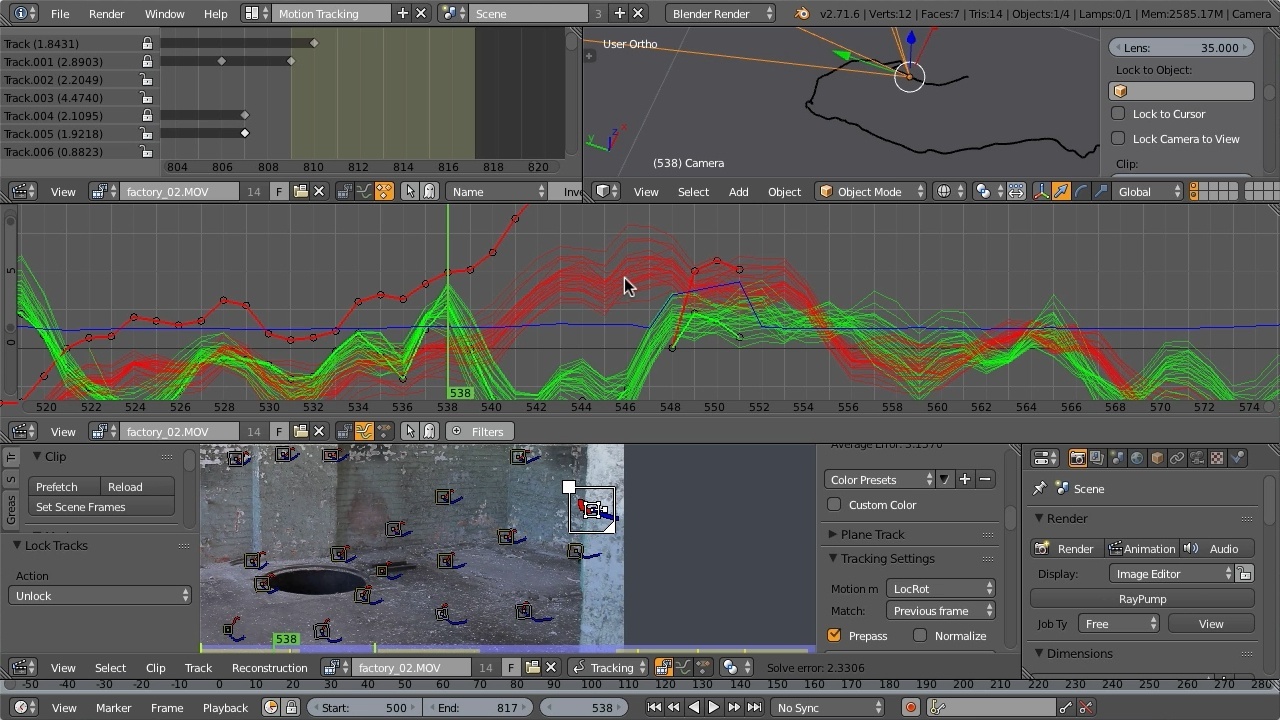Click the Object constraints chain-link icon
The height and width of the screenshot is (720, 1280).
tap(1176, 458)
